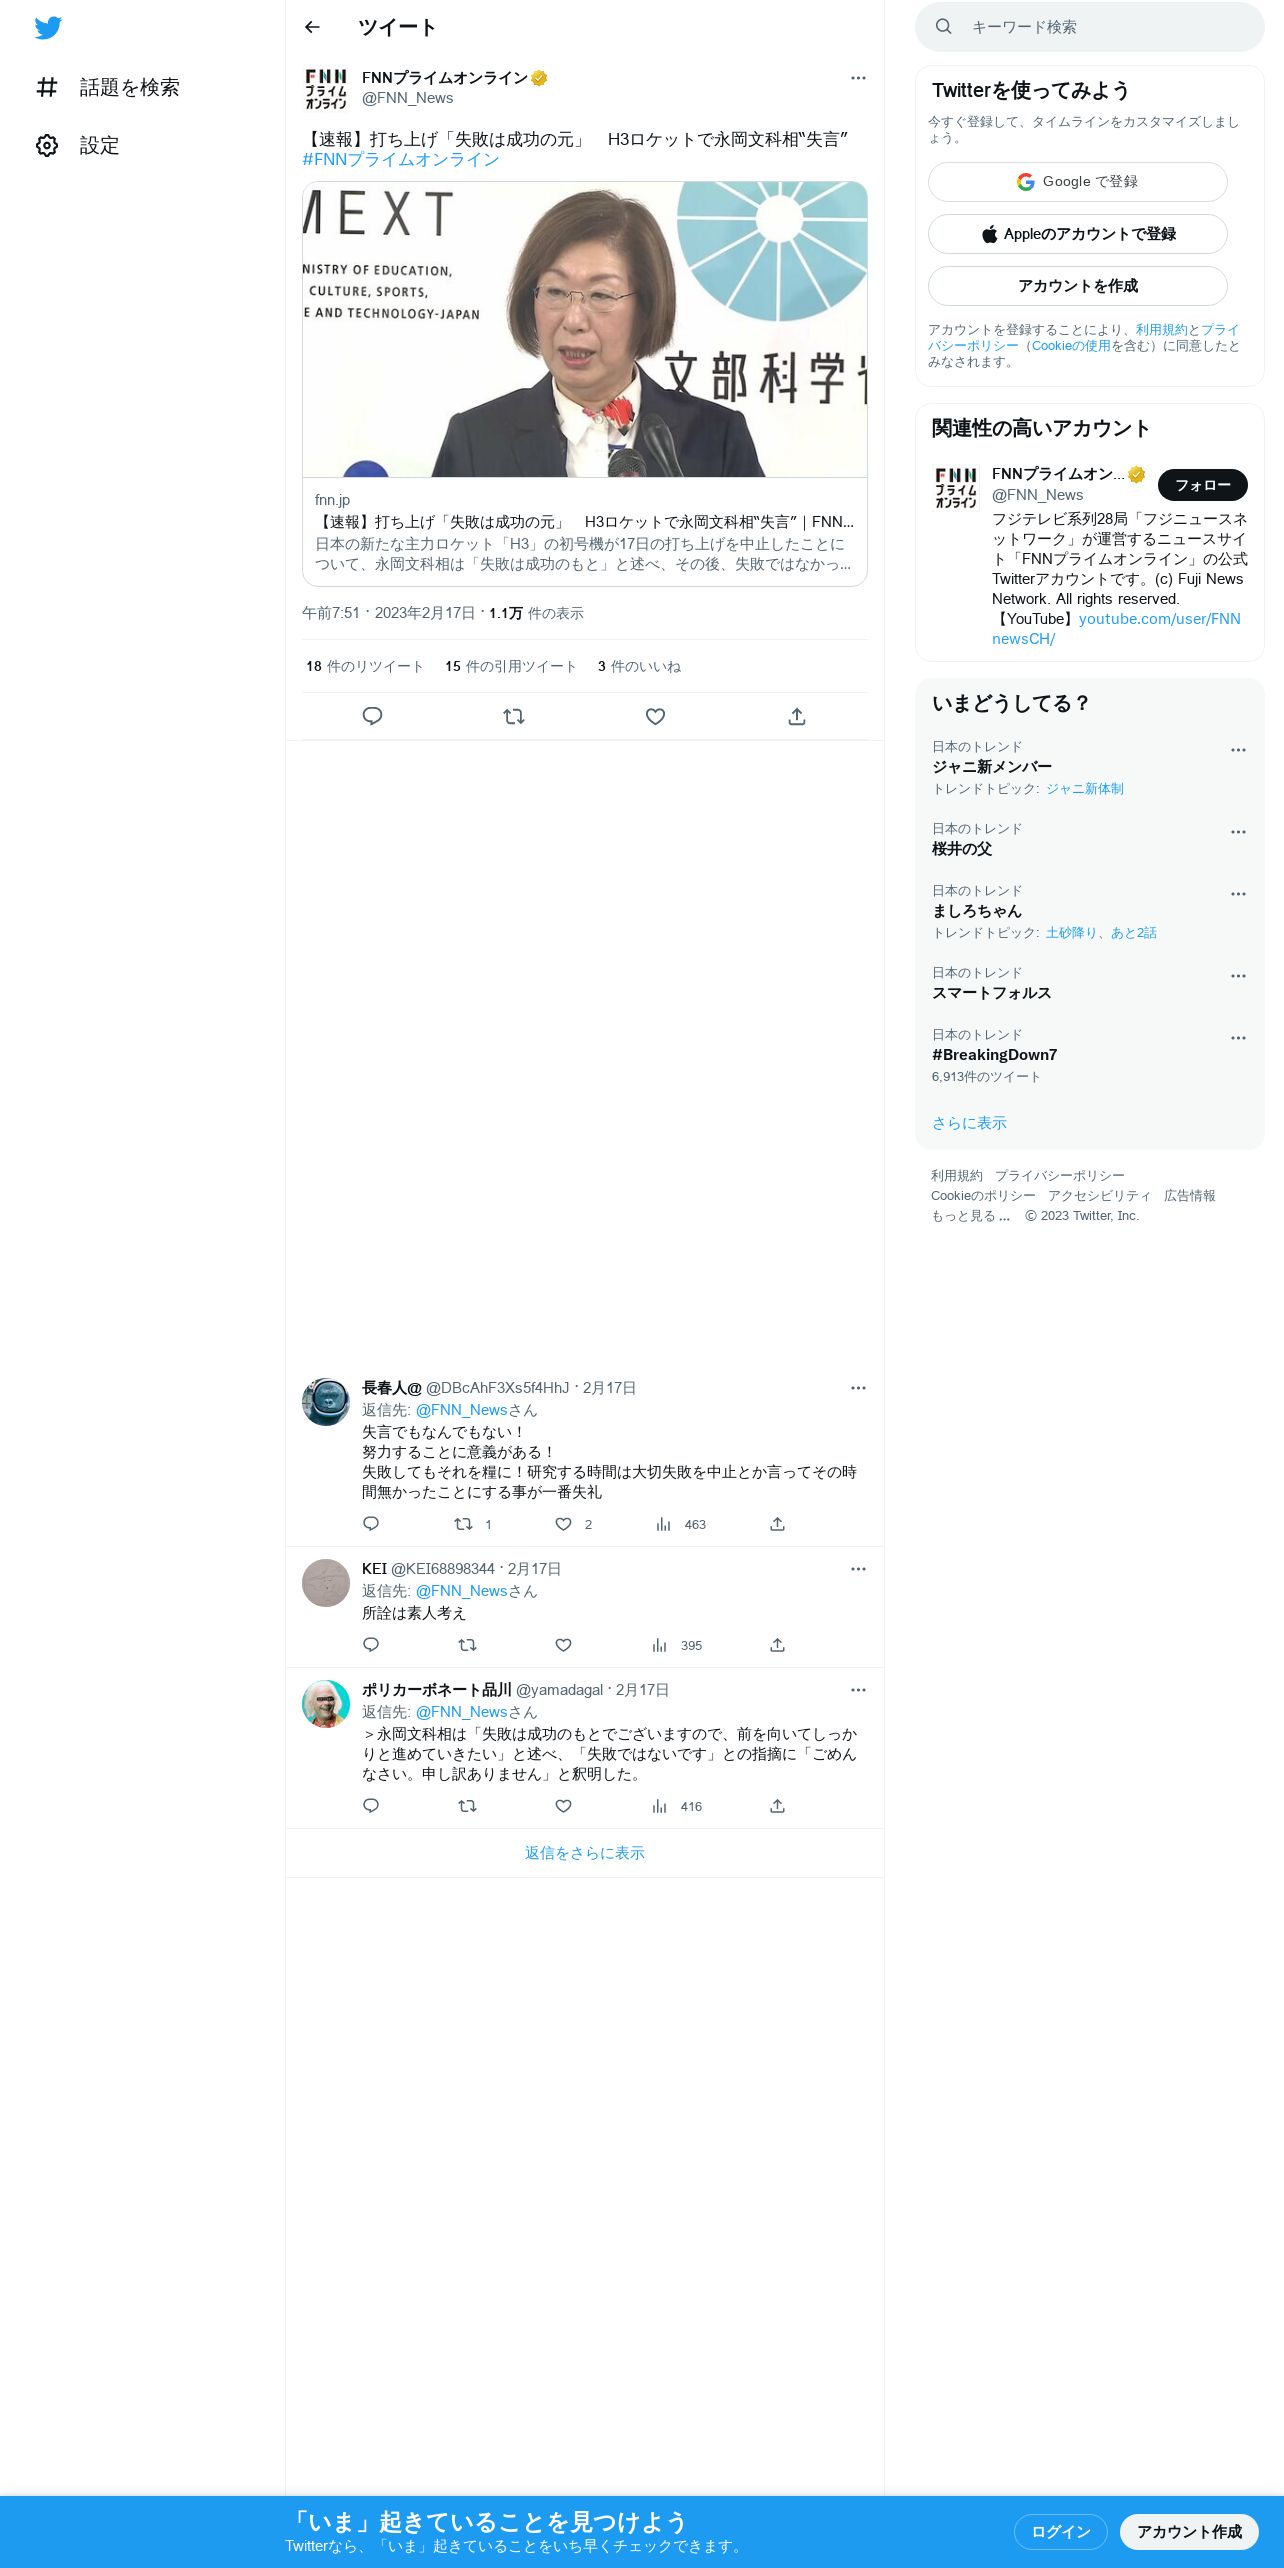The image size is (1284, 2568).
Task: Click the フォロー button for FNN
Action: pos(1202,485)
